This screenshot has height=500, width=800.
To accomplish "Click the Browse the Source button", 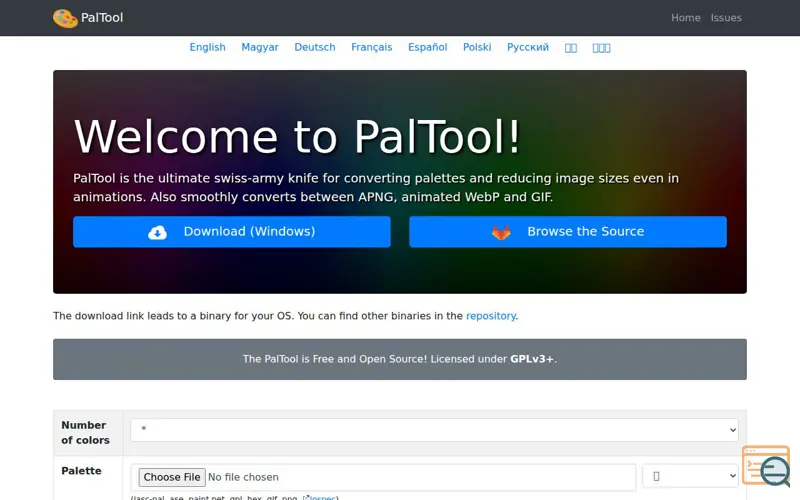I will 567,232.
